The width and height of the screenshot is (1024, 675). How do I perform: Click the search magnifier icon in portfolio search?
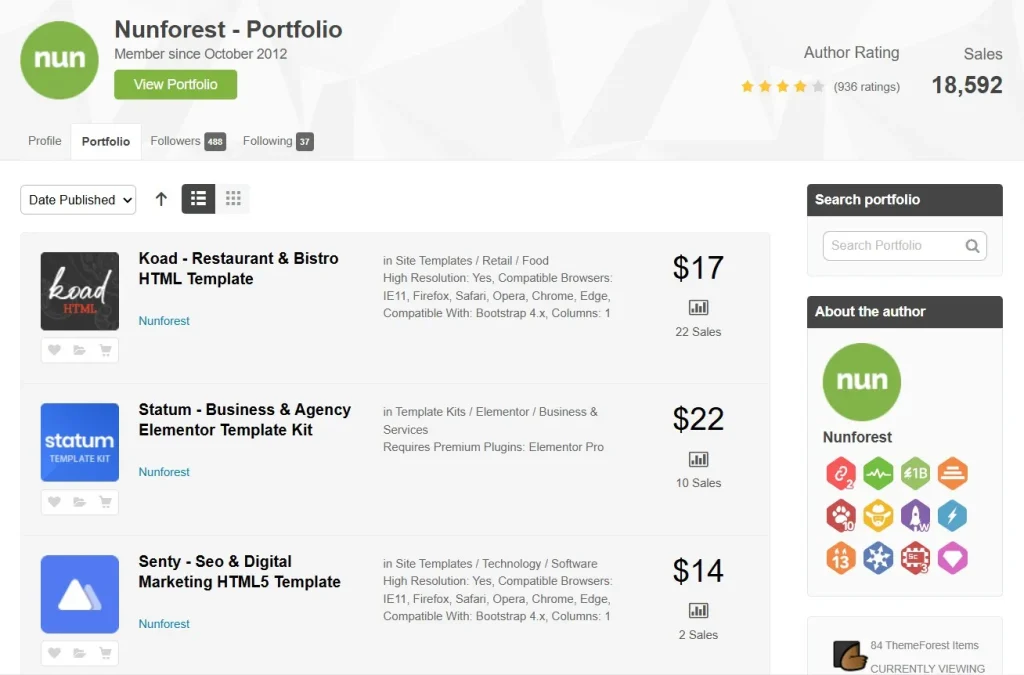point(972,246)
